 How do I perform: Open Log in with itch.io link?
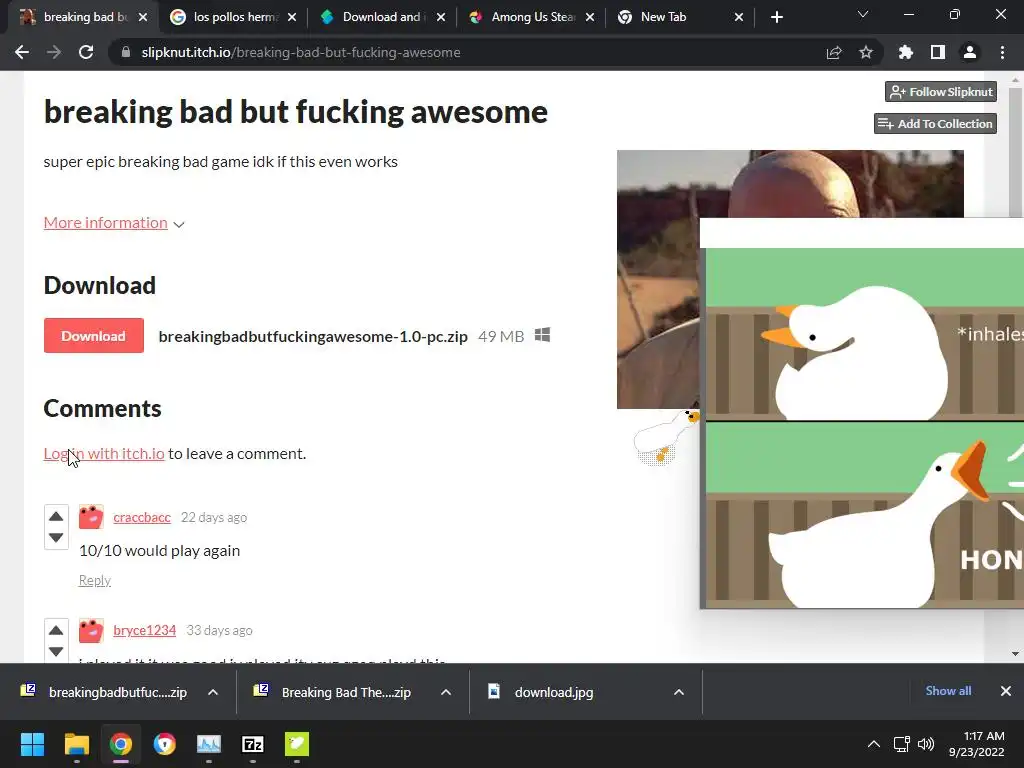coord(104,453)
